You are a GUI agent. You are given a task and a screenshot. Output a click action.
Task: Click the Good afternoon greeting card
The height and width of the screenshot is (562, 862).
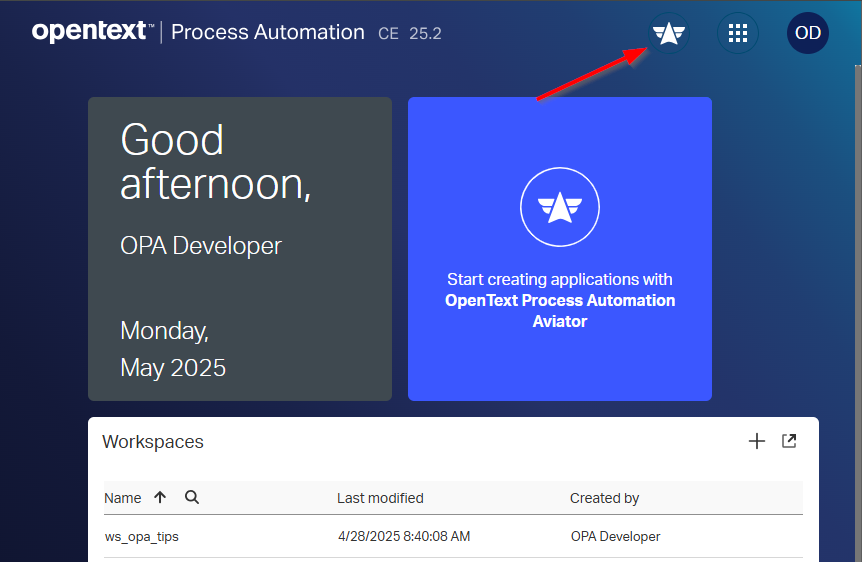point(239,249)
